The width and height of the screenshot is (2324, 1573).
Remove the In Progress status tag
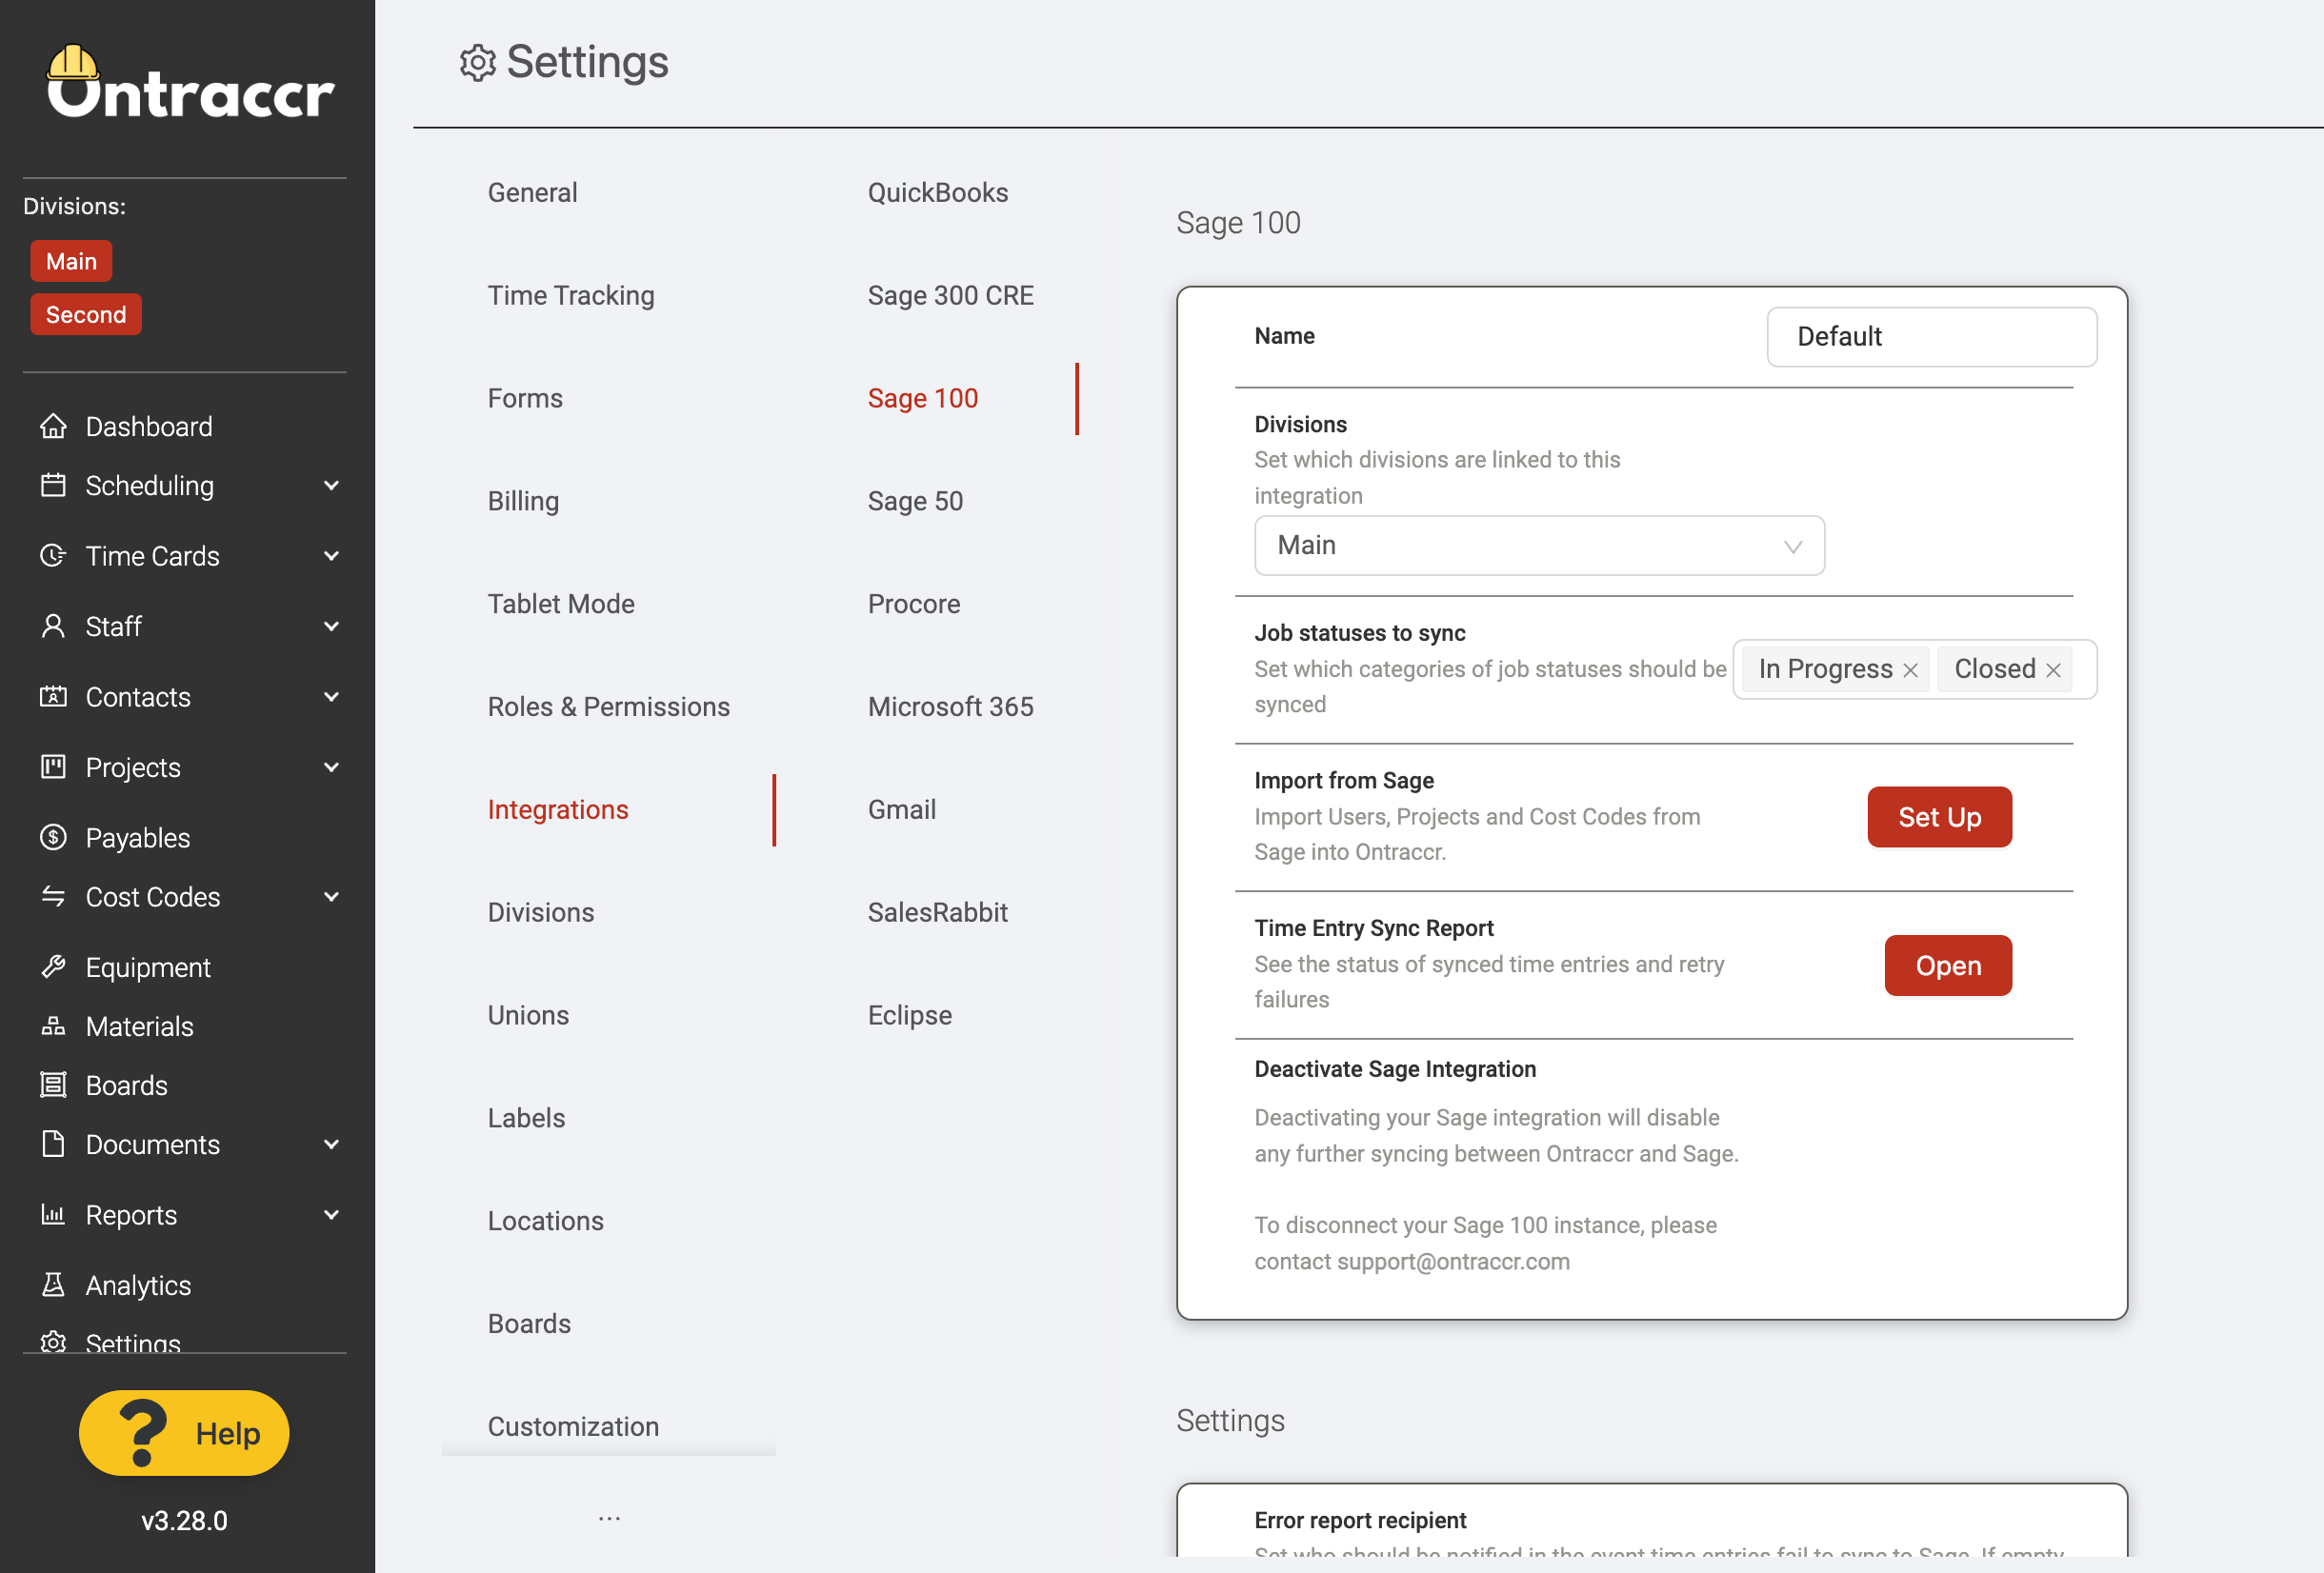click(x=1910, y=670)
